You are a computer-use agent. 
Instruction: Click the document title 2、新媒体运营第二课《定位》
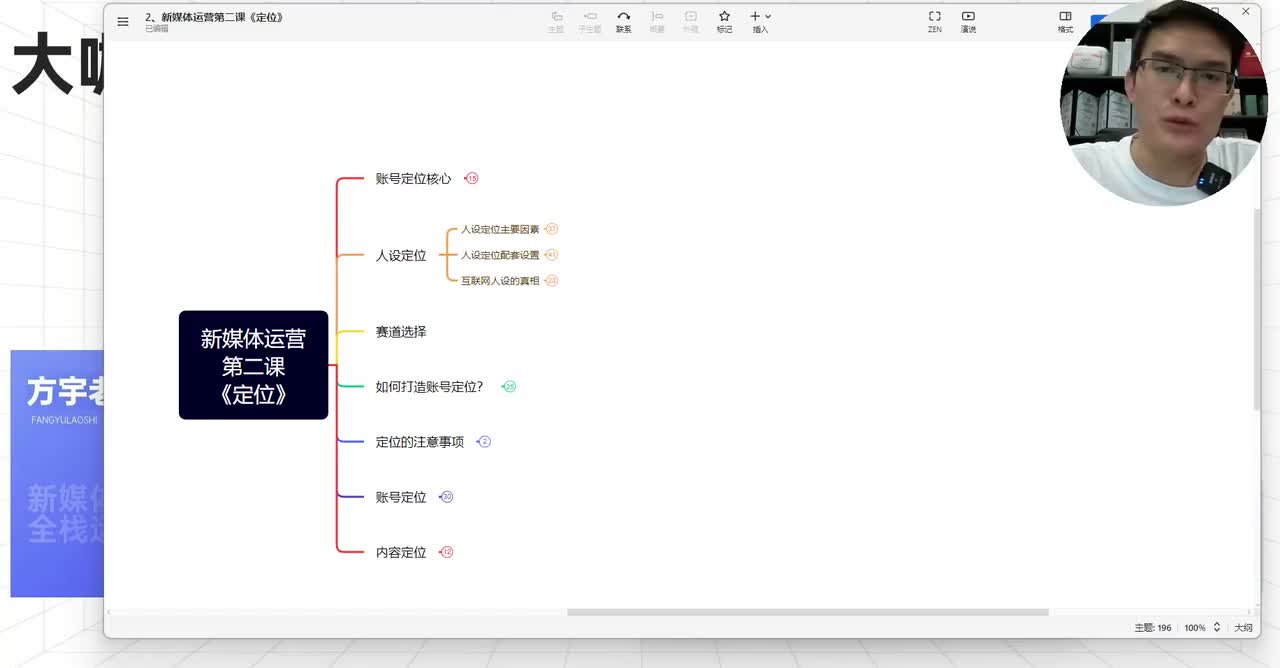coord(214,17)
